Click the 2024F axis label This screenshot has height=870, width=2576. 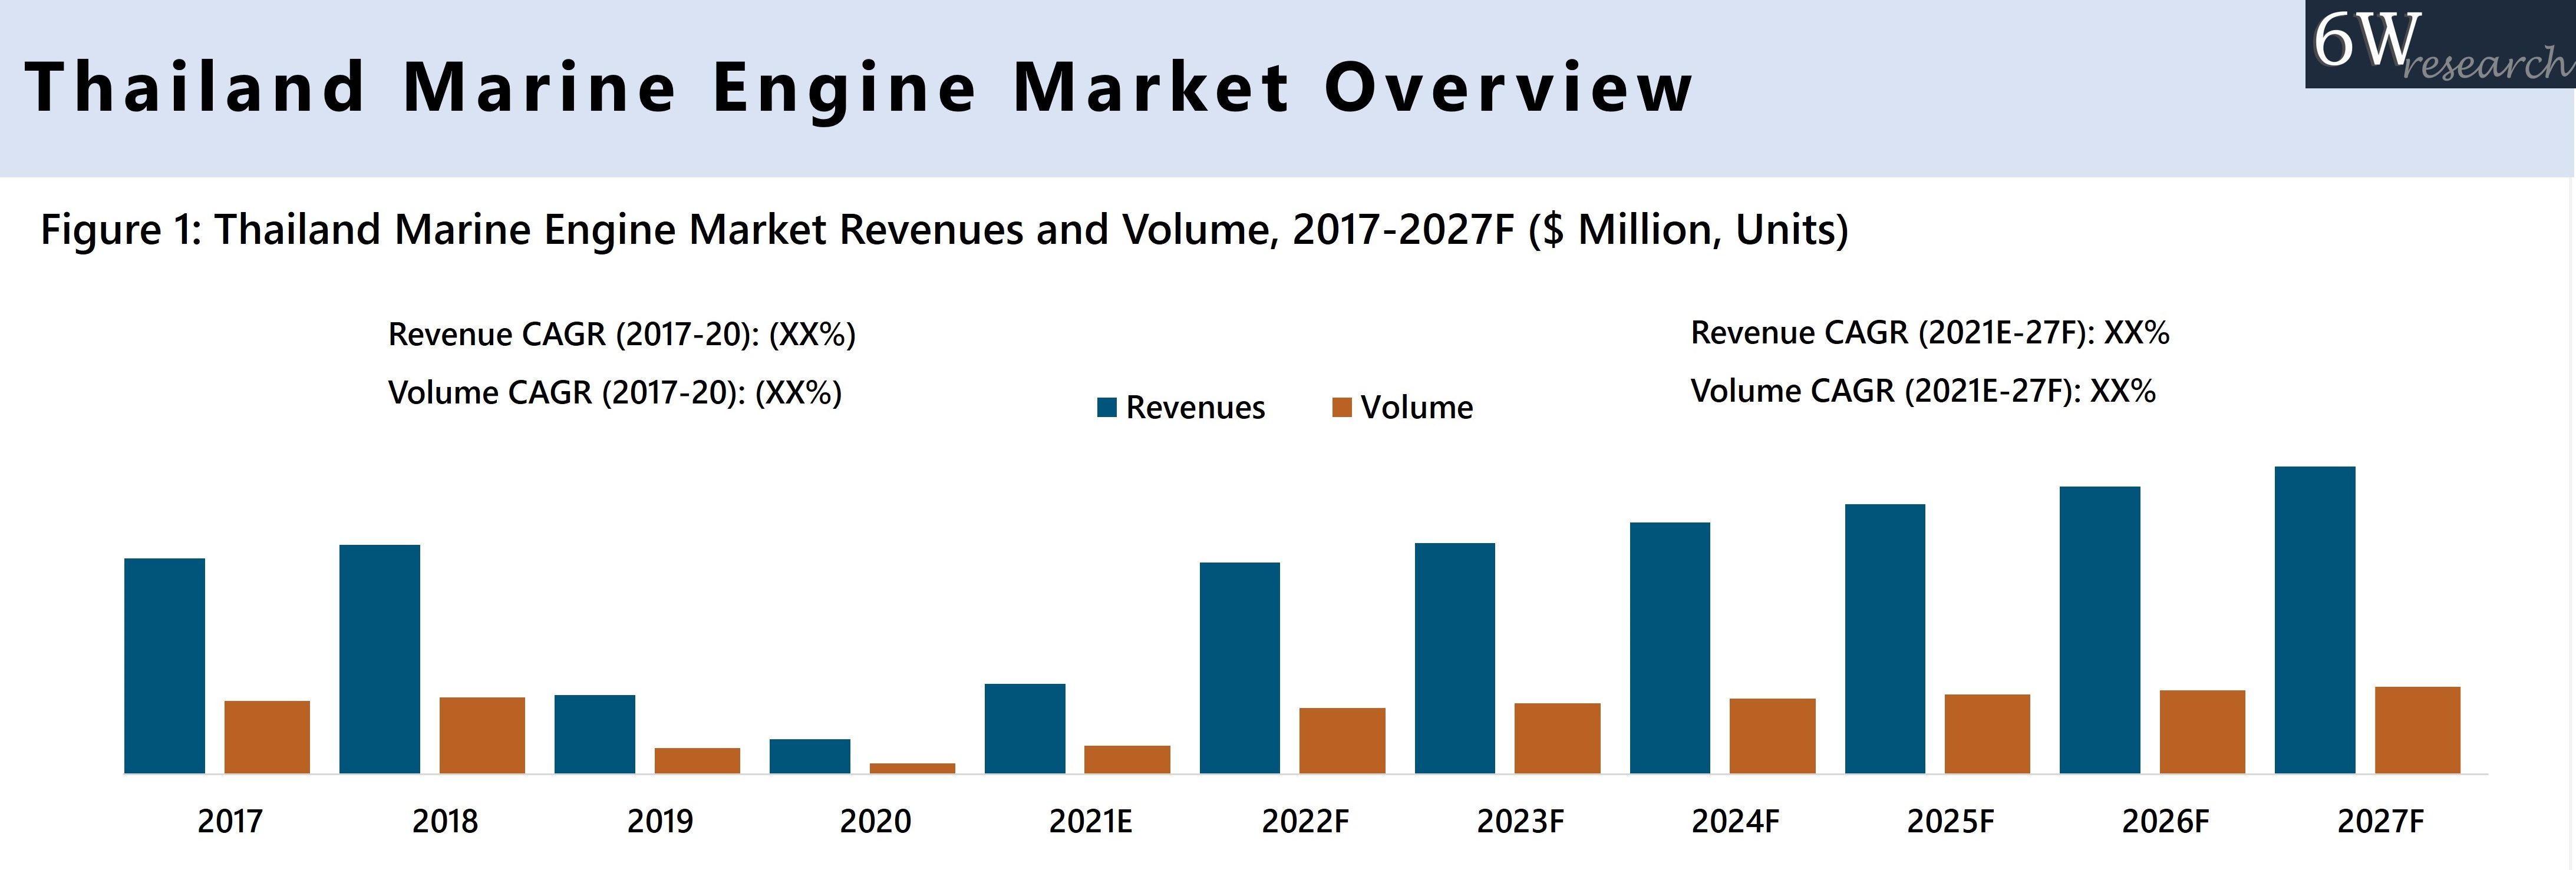[1735, 821]
